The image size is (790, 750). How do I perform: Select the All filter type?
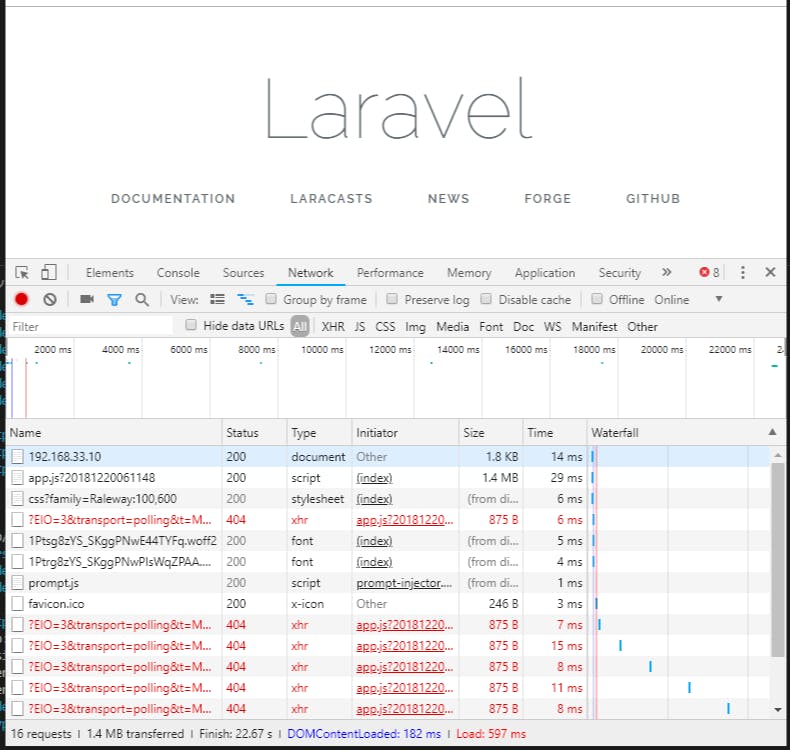[300, 327]
